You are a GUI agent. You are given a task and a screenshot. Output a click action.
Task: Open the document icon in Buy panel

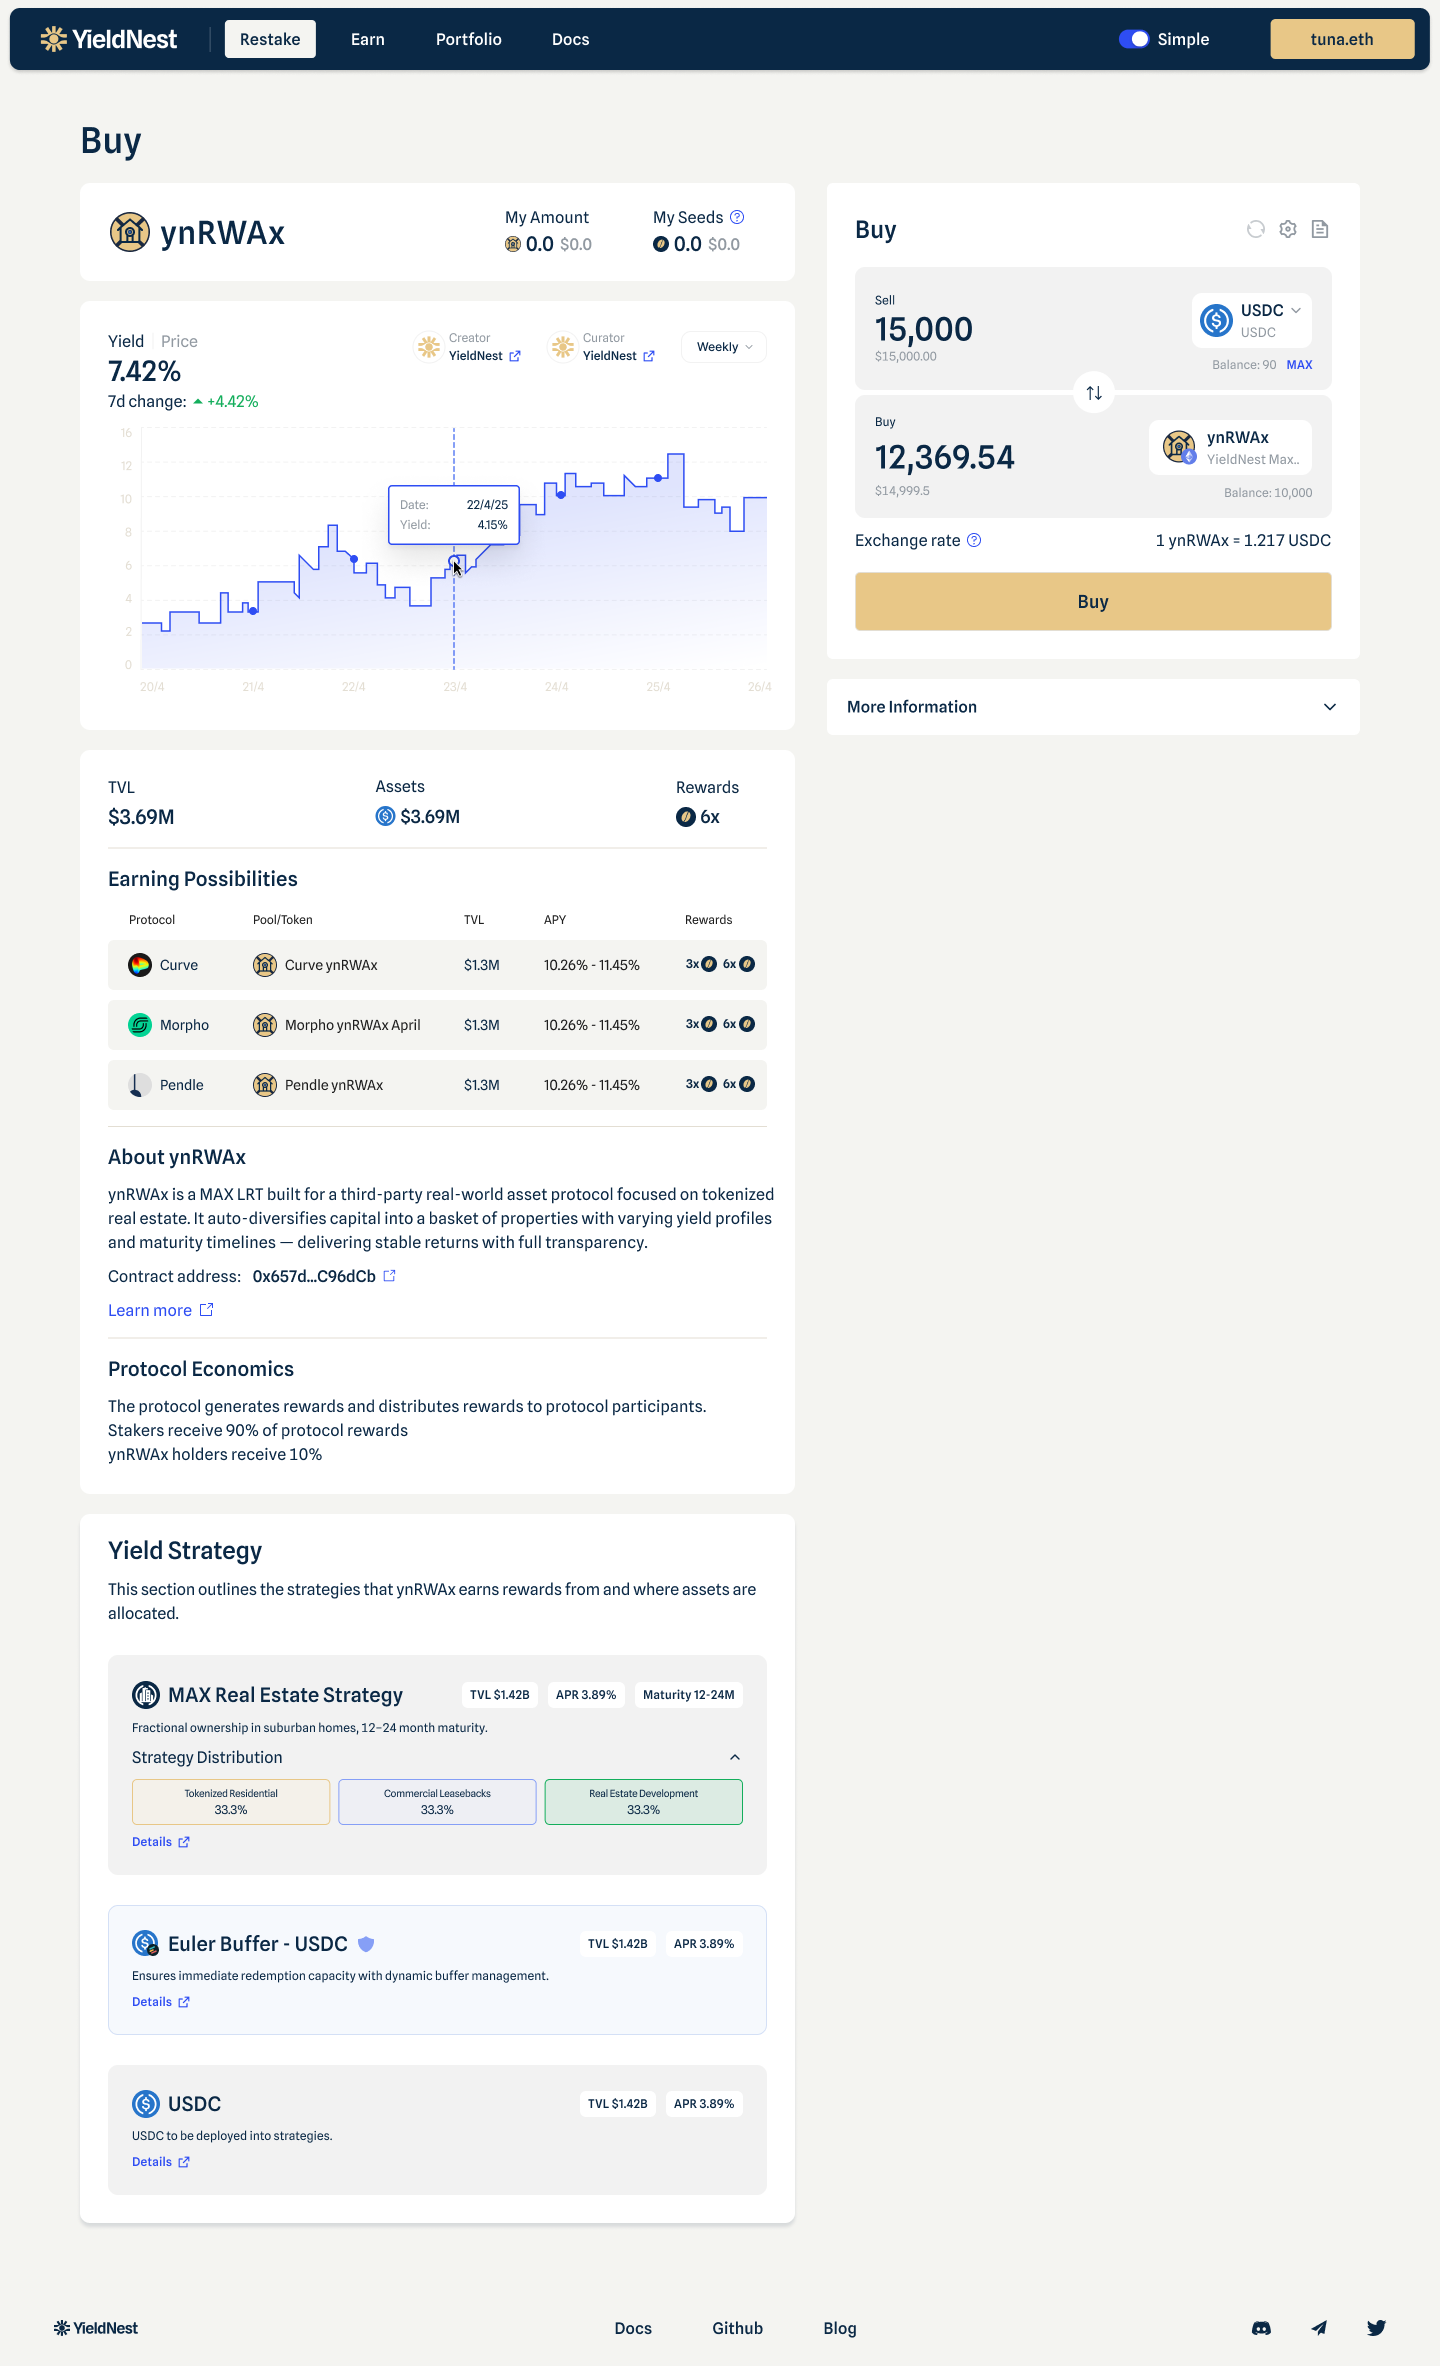pos(1320,229)
